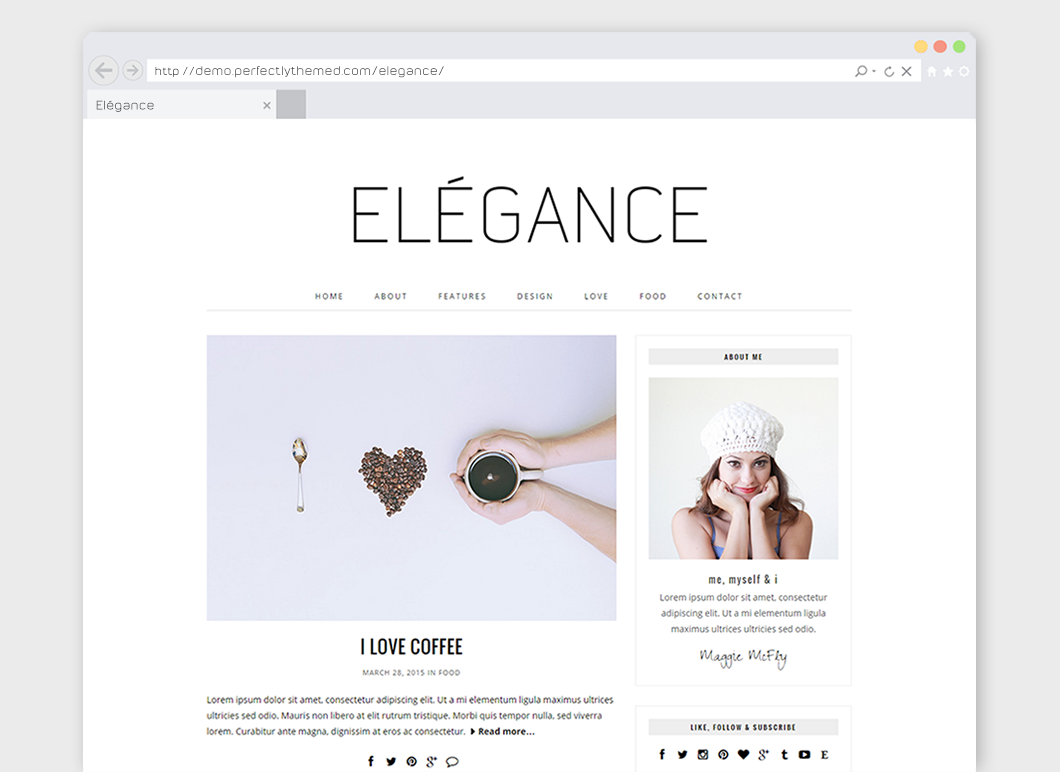The image size is (1060, 772).
Task: Select the Design navigation item
Action: tap(535, 296)
